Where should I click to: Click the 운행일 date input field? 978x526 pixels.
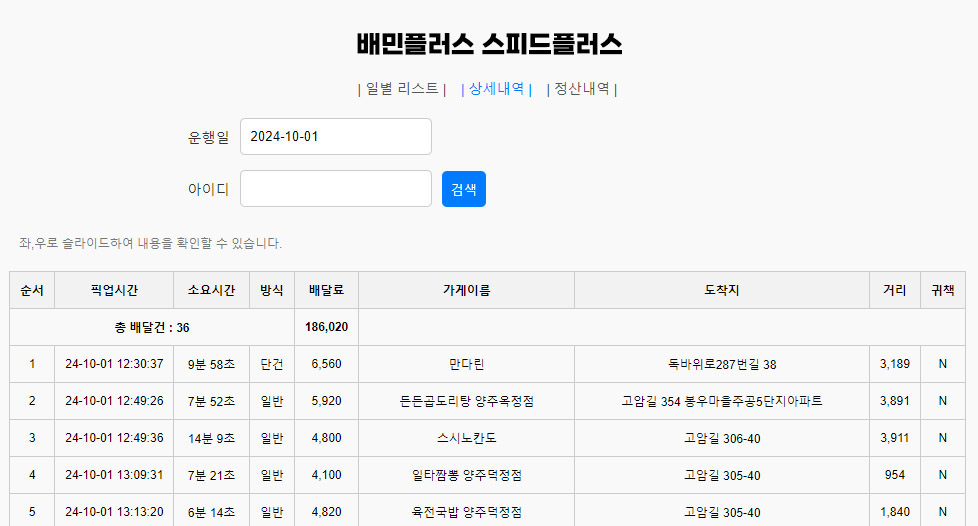335,137
